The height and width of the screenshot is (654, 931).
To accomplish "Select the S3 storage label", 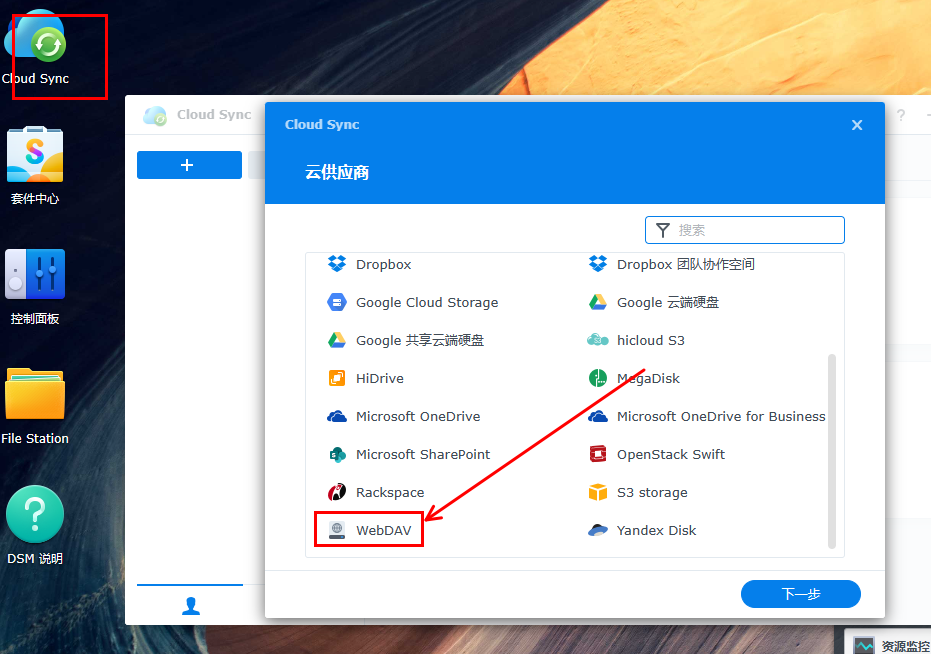I will [652, 492].
